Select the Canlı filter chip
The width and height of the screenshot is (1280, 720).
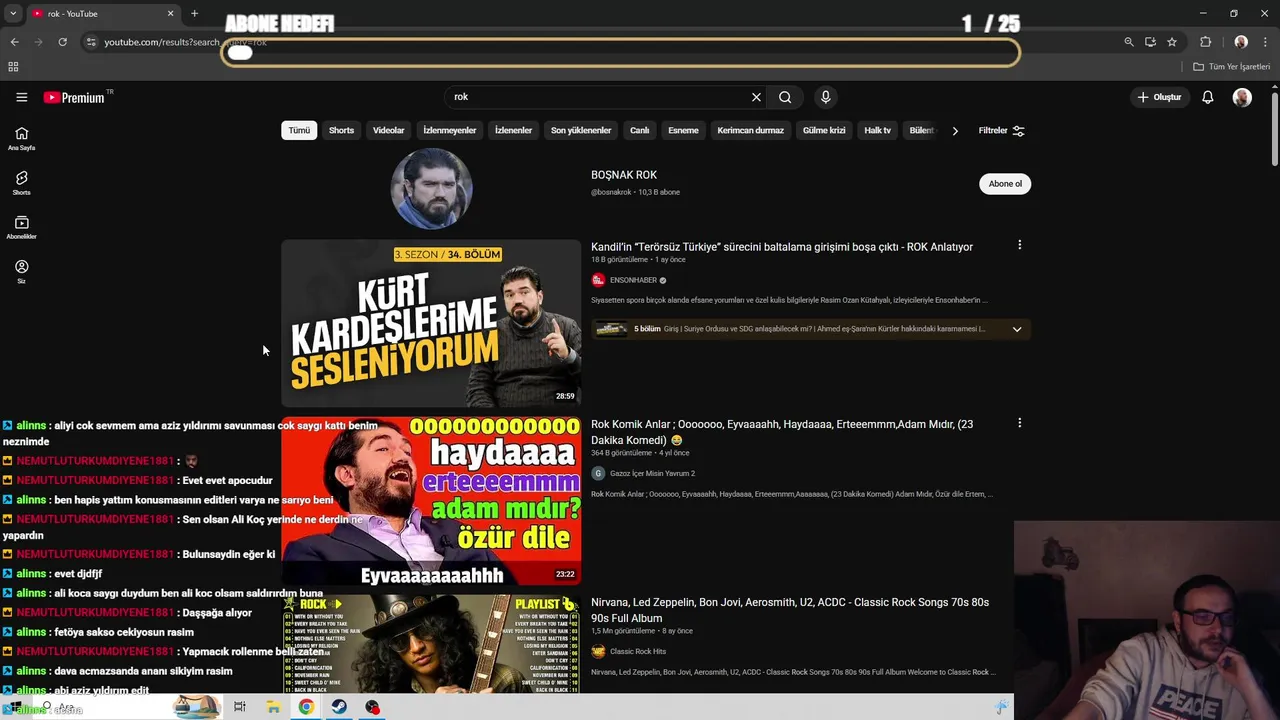(x=640, y=130)
